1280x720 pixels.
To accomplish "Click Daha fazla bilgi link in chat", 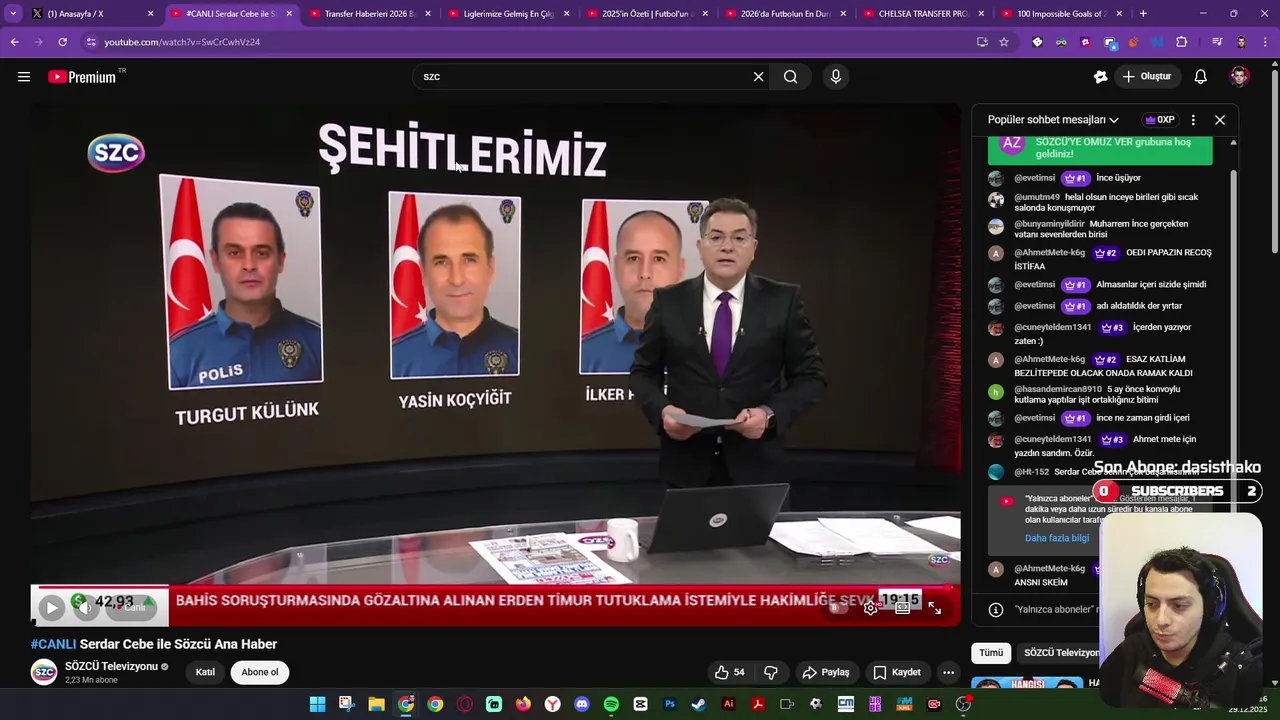I will pyautogui.click(x=1057, y=538).
